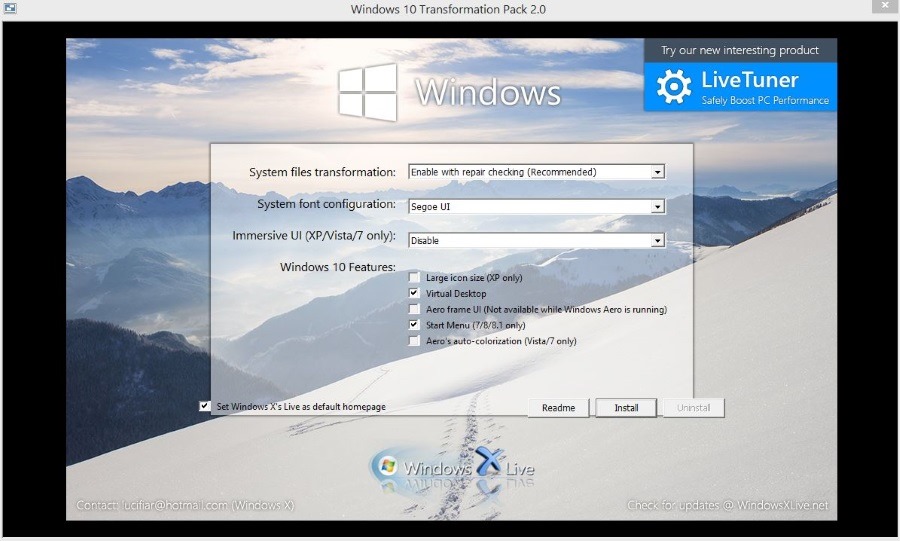Viewport: 900px width, 541px height.
Task: Click the Uninstall button
Action: [x=693, y=408]
